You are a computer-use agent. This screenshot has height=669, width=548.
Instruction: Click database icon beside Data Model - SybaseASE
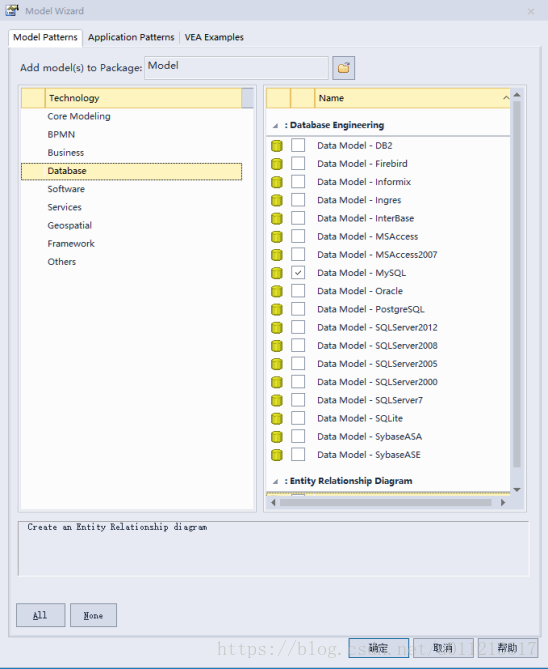pos(277,455)
